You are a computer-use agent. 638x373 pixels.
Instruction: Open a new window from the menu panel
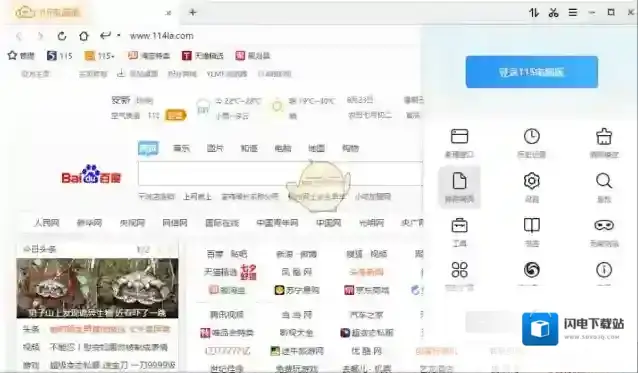point(459,142)
